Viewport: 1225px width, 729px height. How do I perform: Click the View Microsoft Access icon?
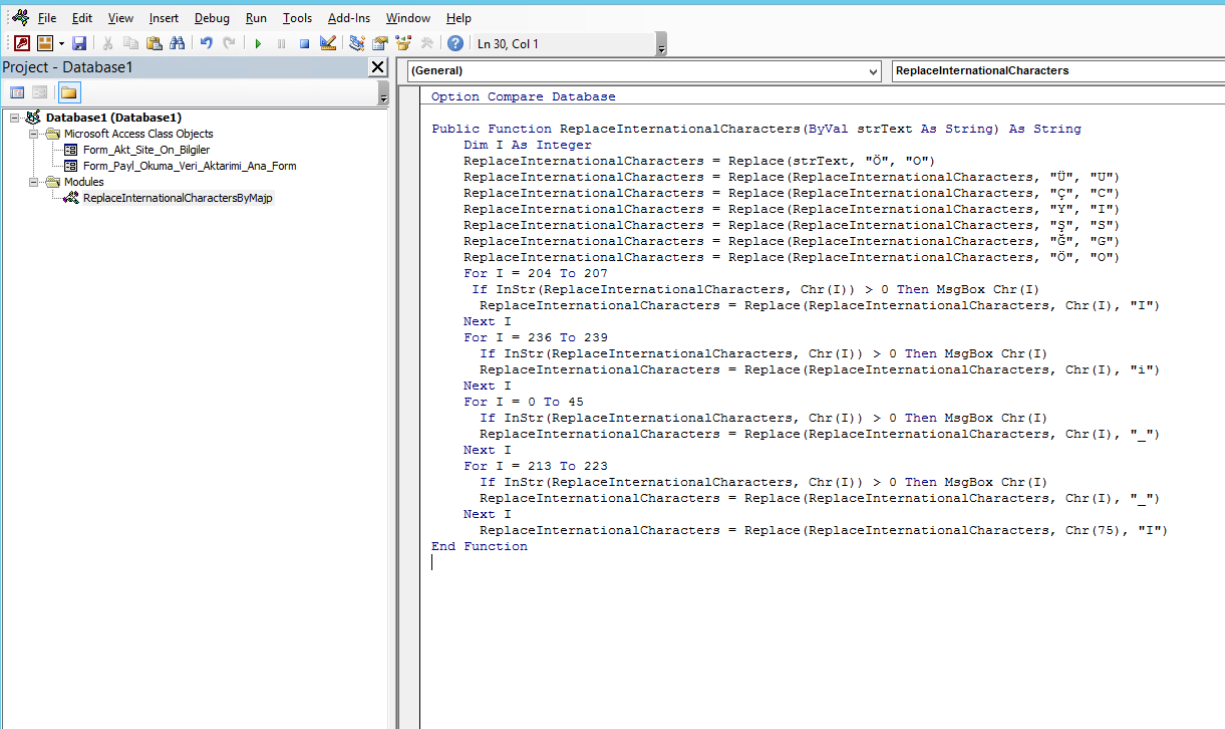(21, 43)
